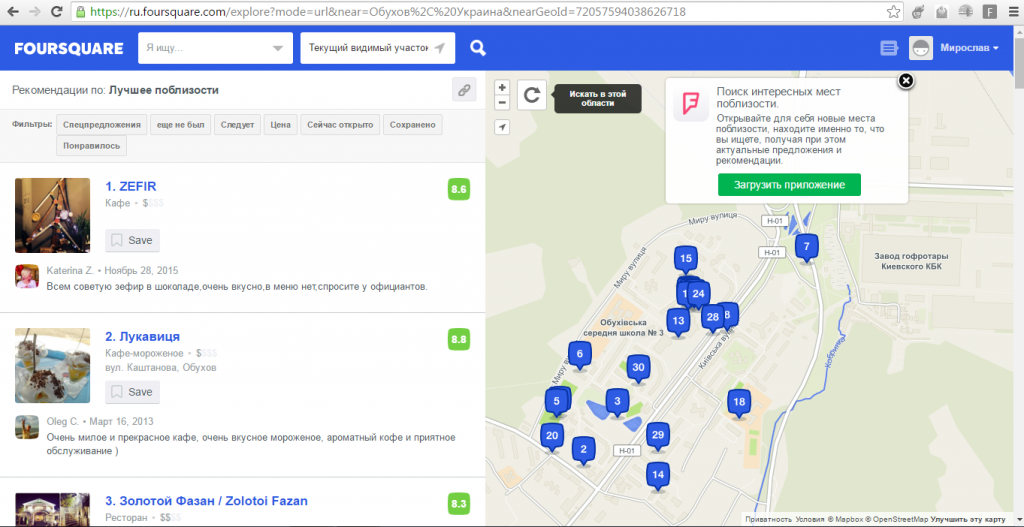Click the user avatar icon

coord(921,48)
